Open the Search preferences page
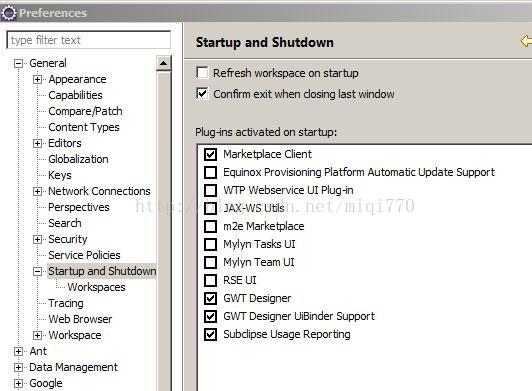532x391 pixels. [x=65, y=223]
